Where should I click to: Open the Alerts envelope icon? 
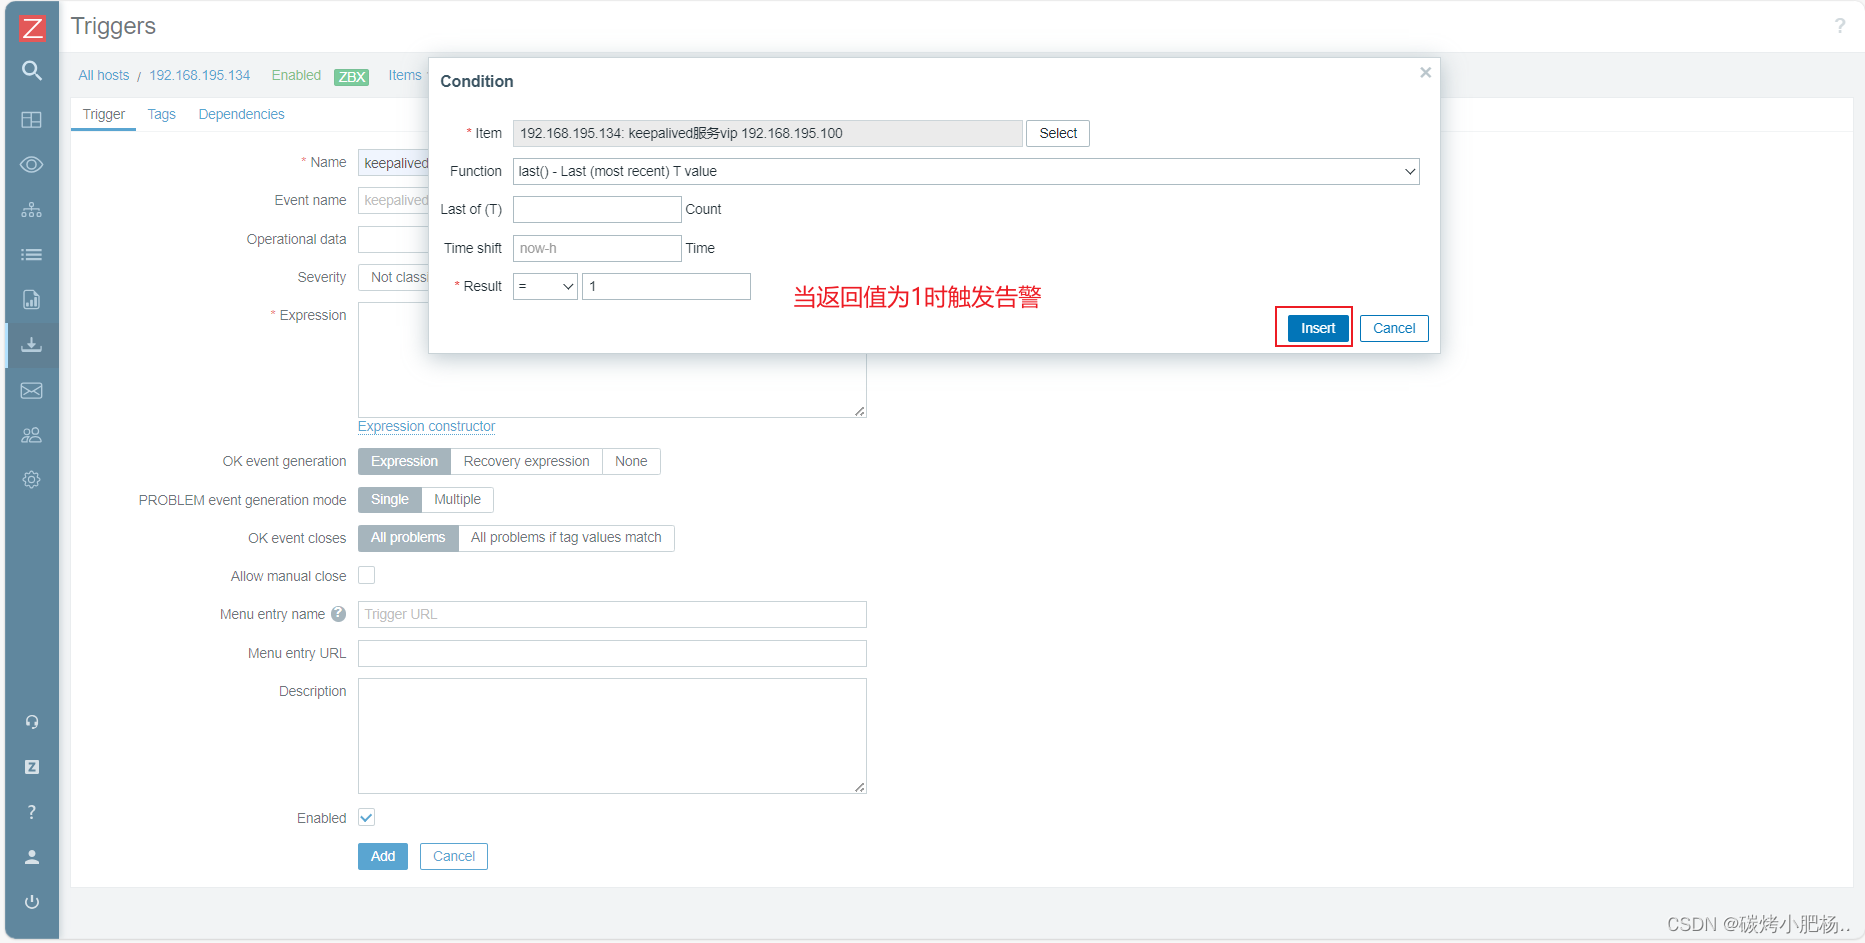(x=32, y=390)
